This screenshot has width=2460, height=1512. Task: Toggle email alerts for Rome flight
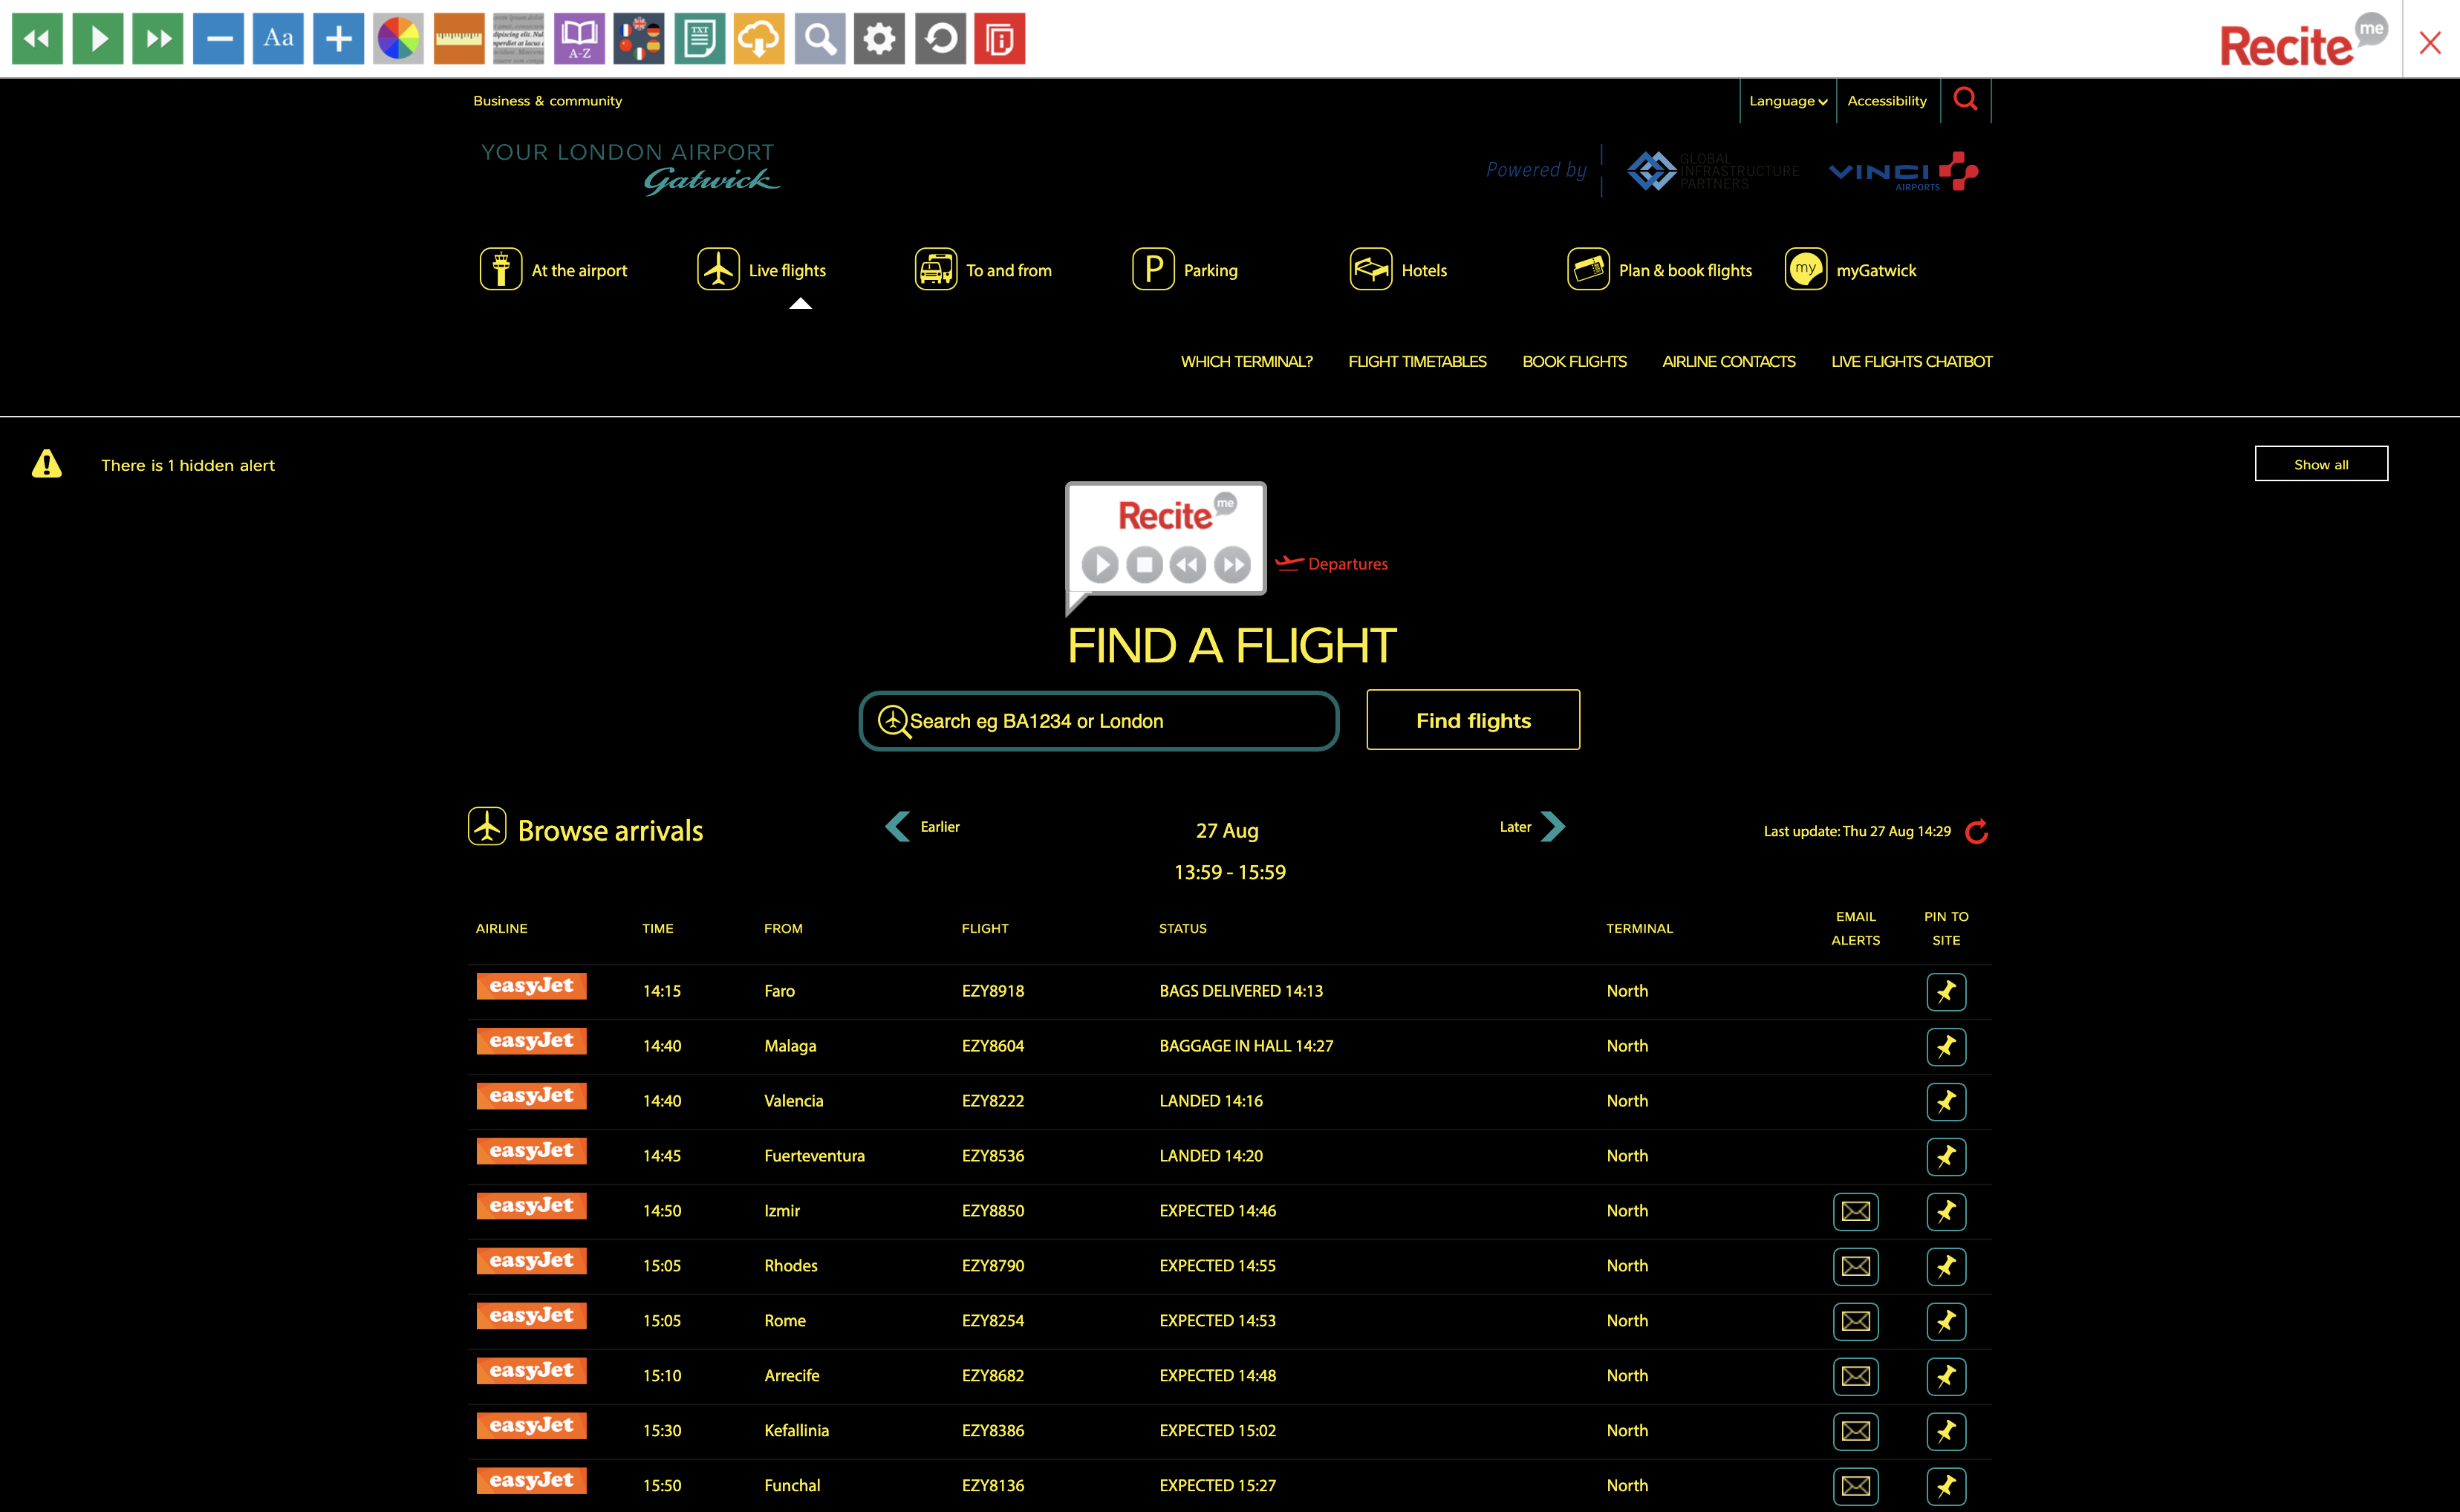[x=1855, y=1321]
